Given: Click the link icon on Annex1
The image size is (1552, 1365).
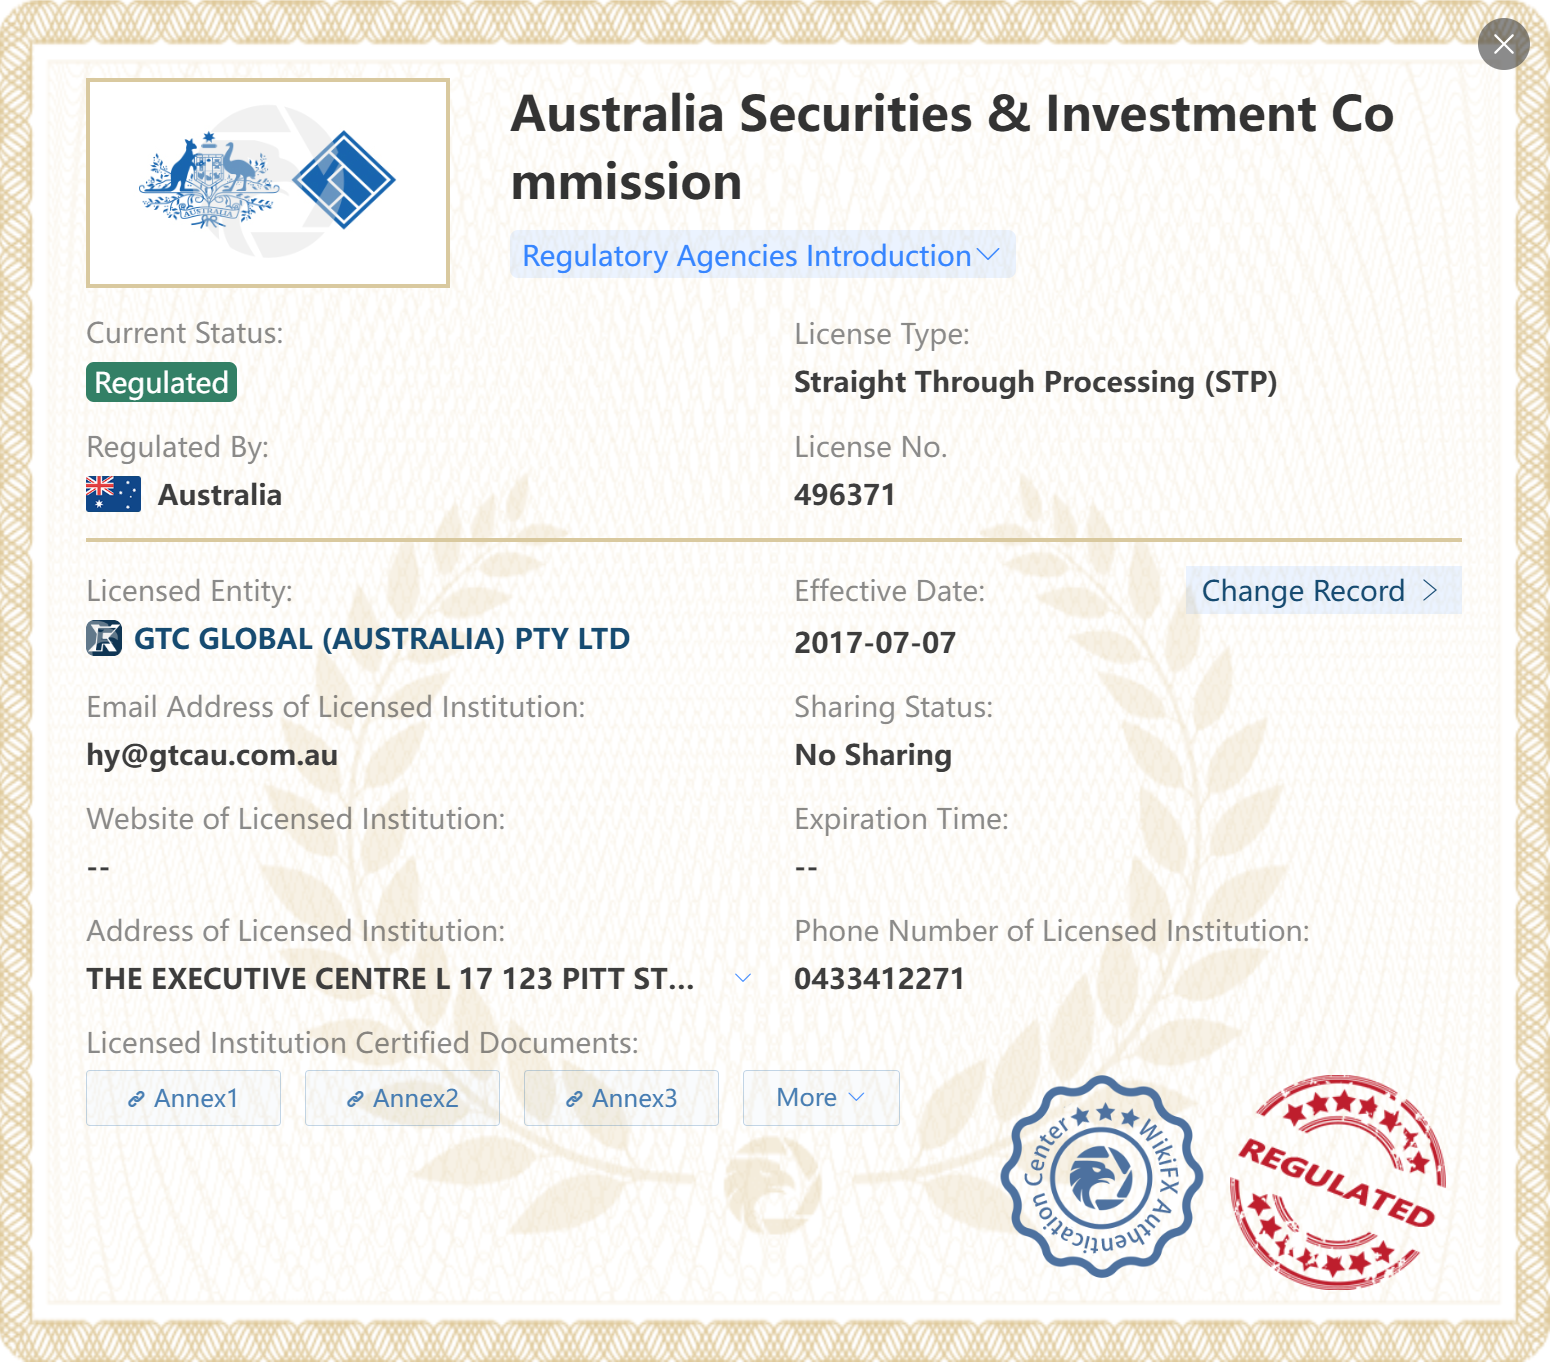Looking at the screenshot, I should click(x=136, y=1099).
